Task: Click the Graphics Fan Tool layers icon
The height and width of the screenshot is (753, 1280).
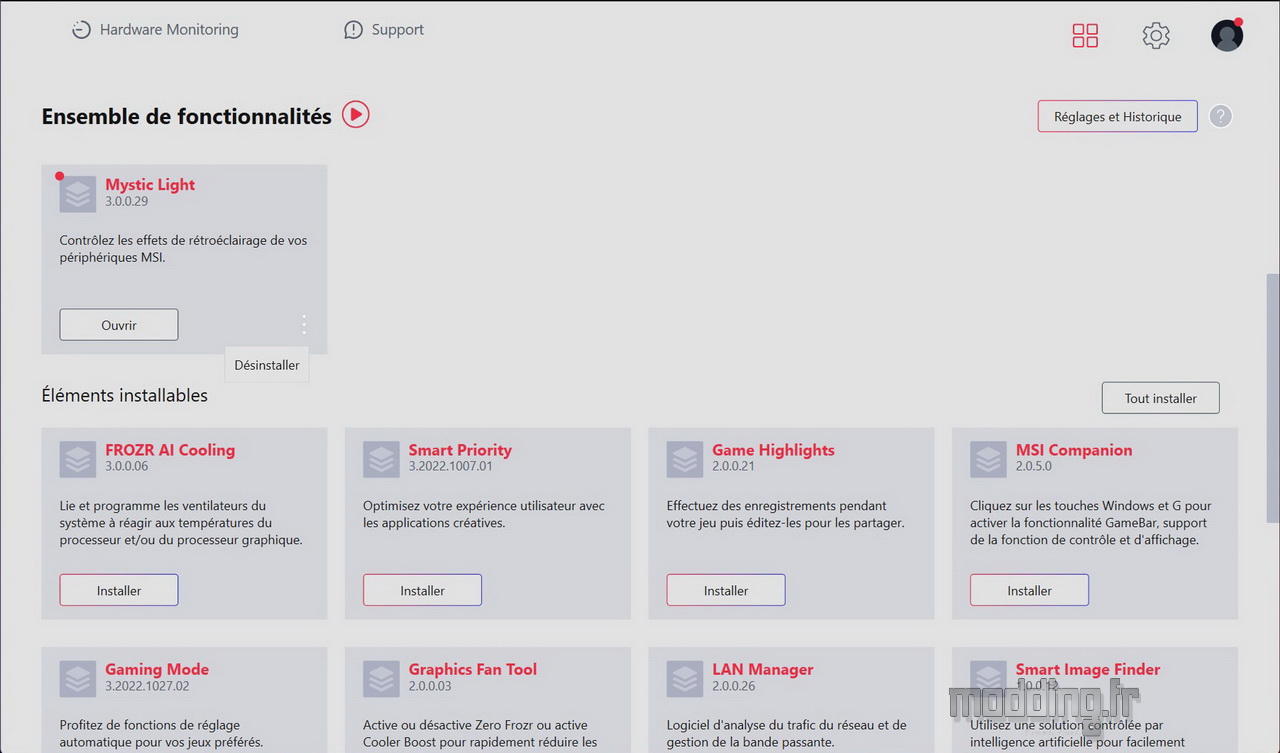Action: [382, 679]
